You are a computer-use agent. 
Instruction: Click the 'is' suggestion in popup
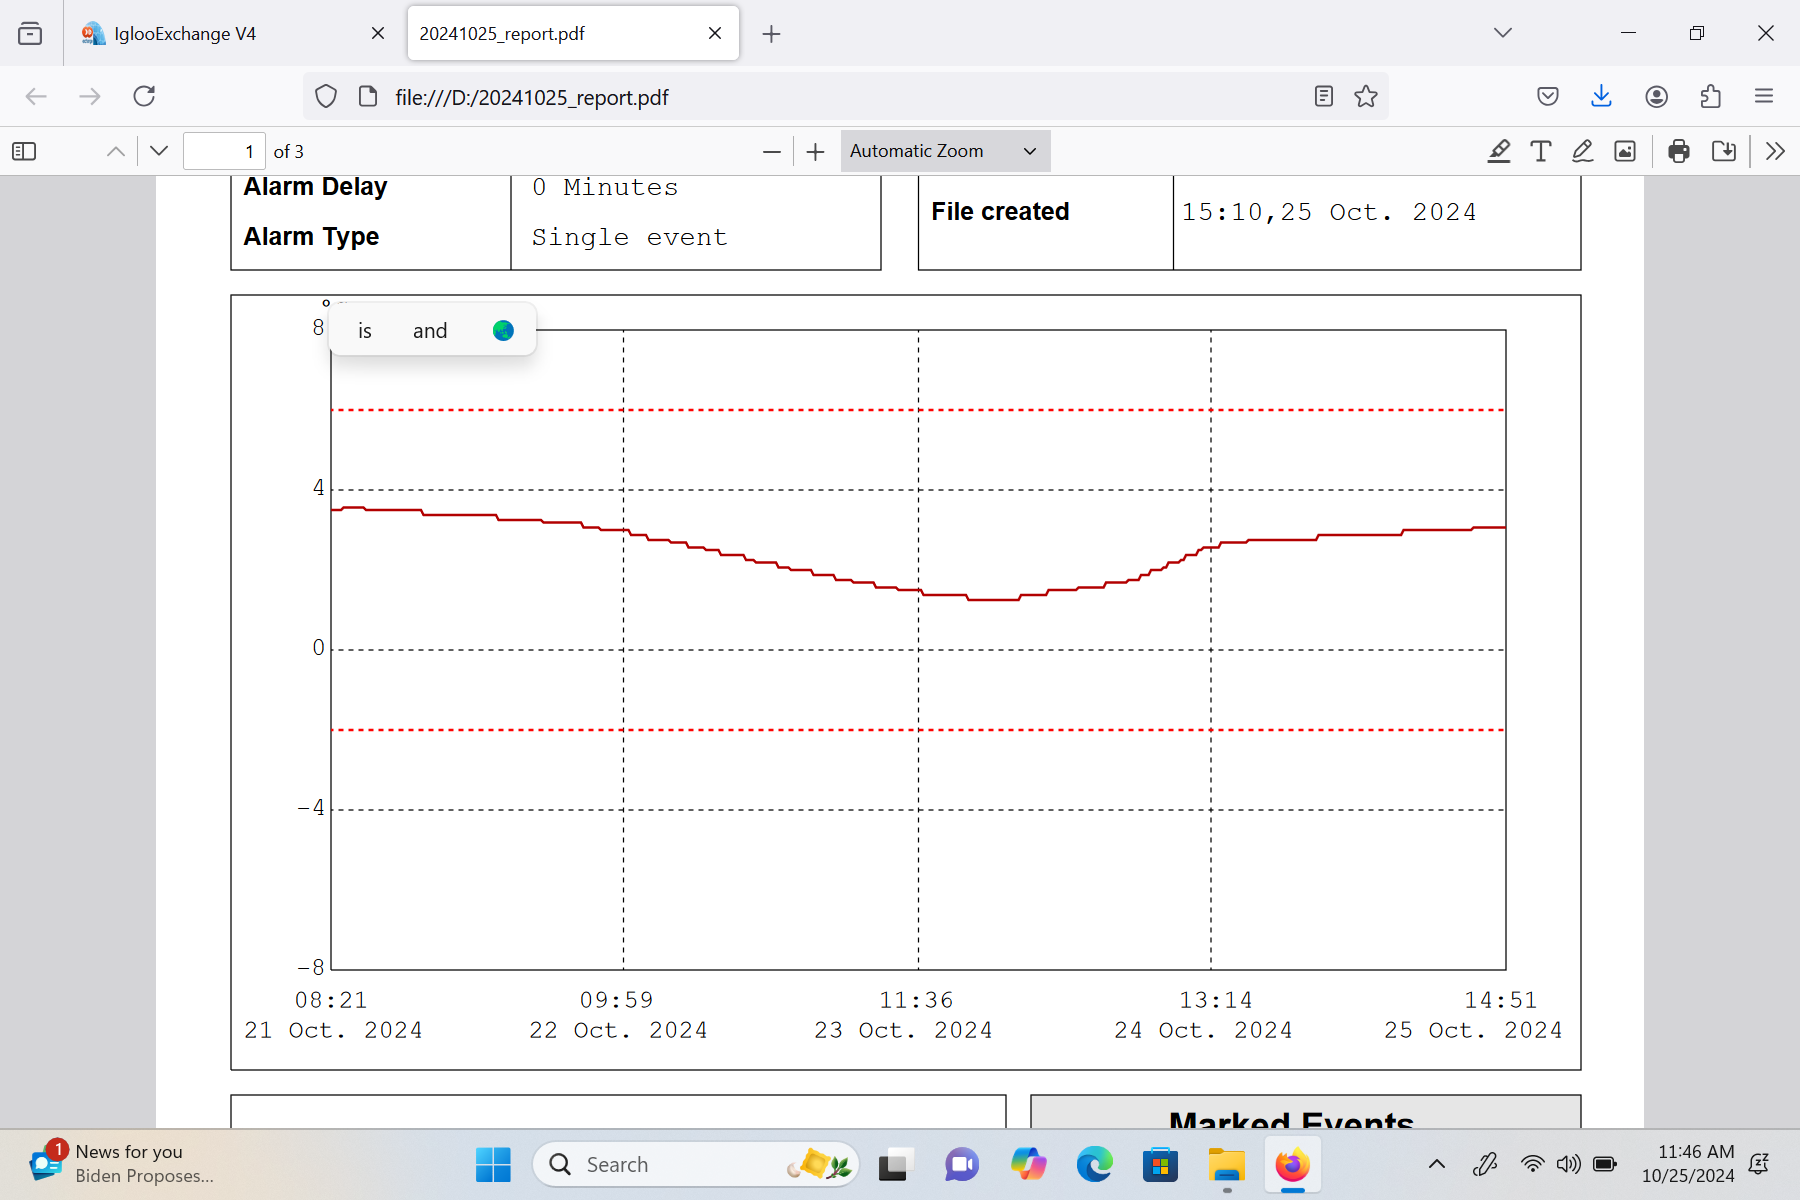tap(365, 331)
